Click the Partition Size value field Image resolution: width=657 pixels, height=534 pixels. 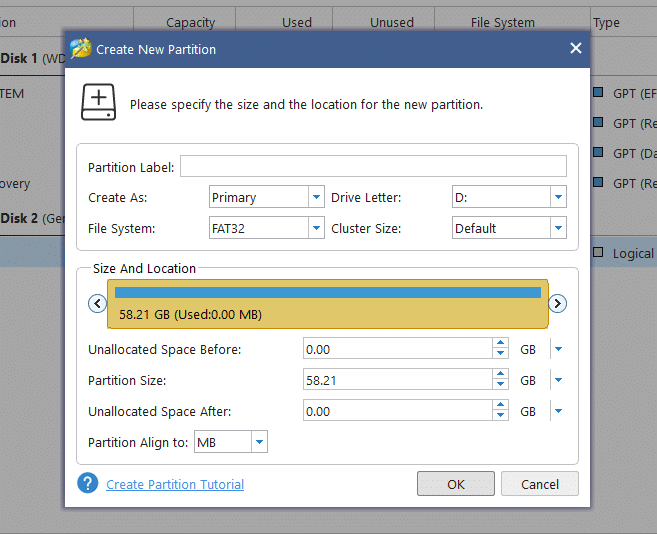point(397,380)
